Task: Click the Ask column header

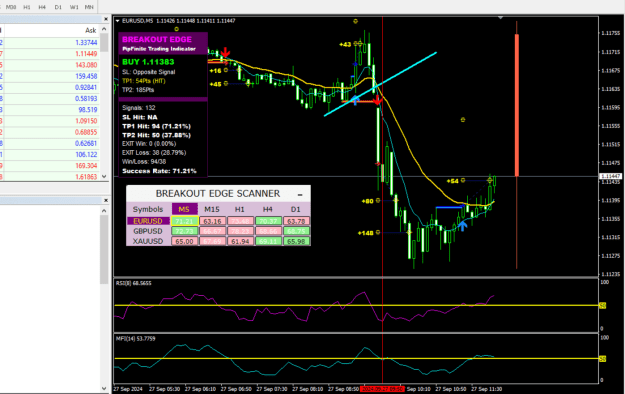Action: pos(90,30)
